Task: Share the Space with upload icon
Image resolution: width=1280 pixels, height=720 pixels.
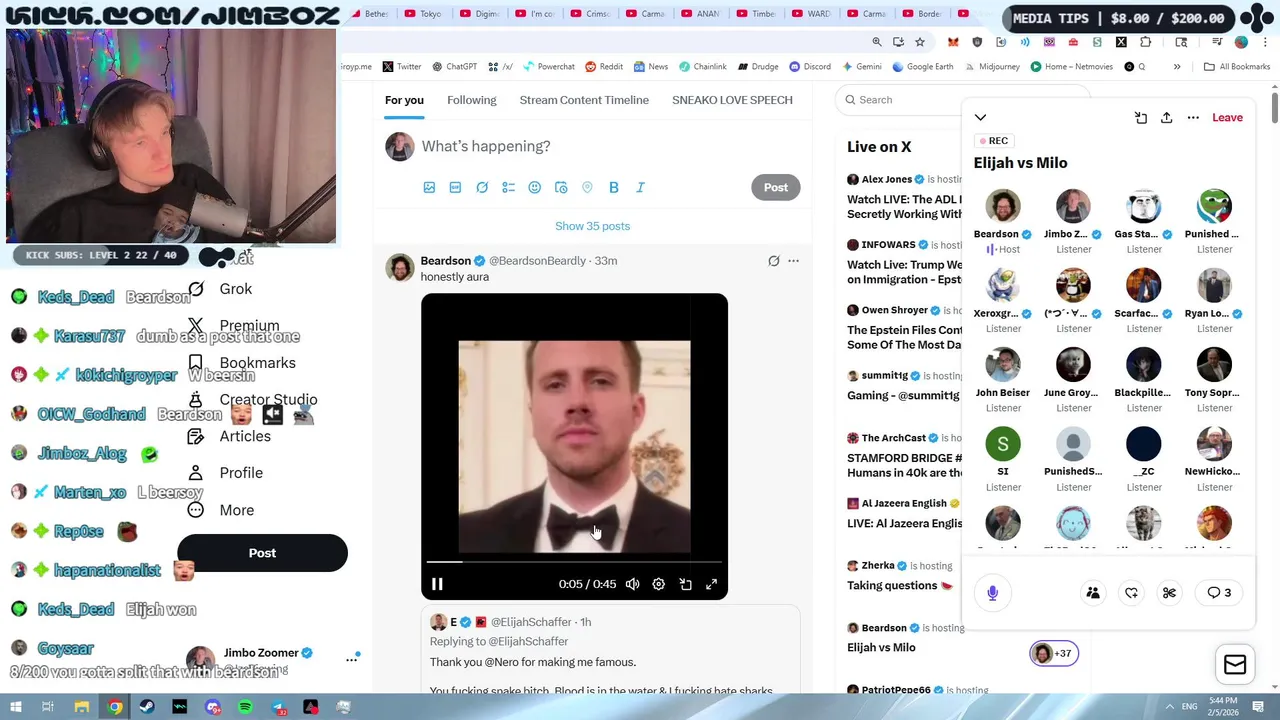Action: coord(1166,118)
